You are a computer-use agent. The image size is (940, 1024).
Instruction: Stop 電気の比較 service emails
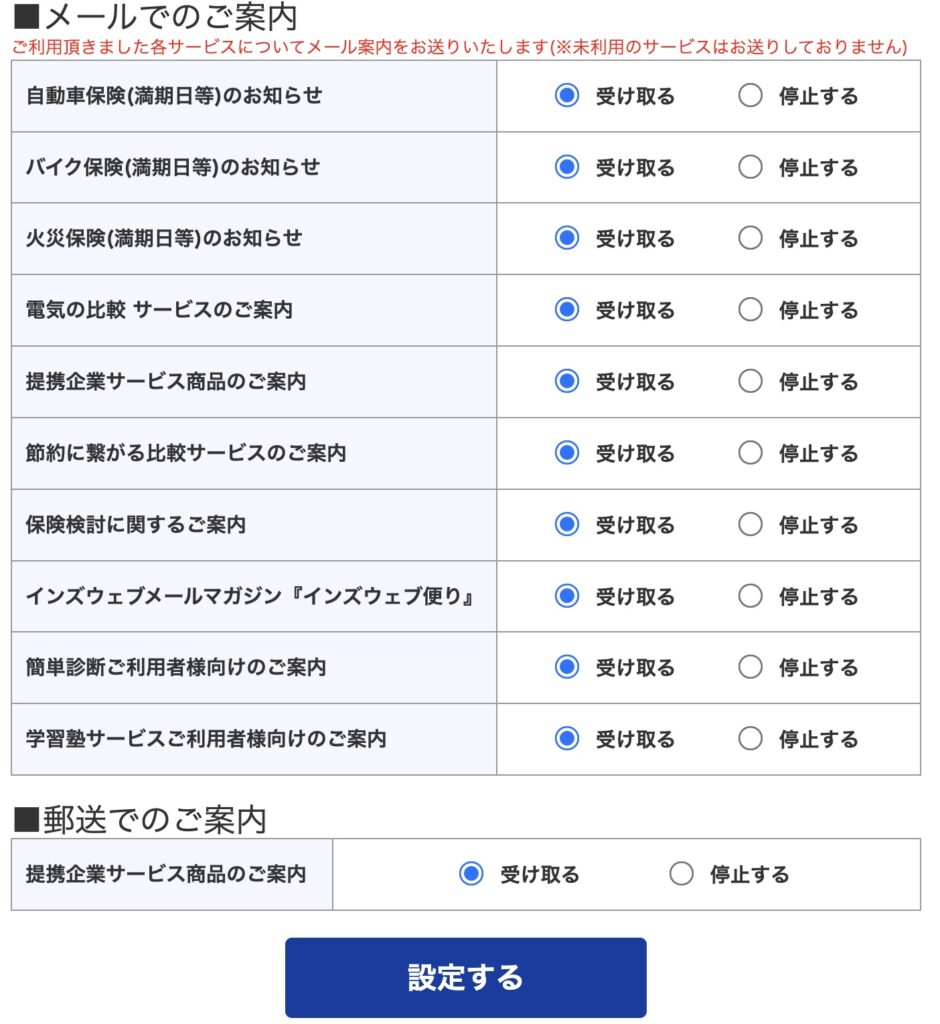(750, 310)
